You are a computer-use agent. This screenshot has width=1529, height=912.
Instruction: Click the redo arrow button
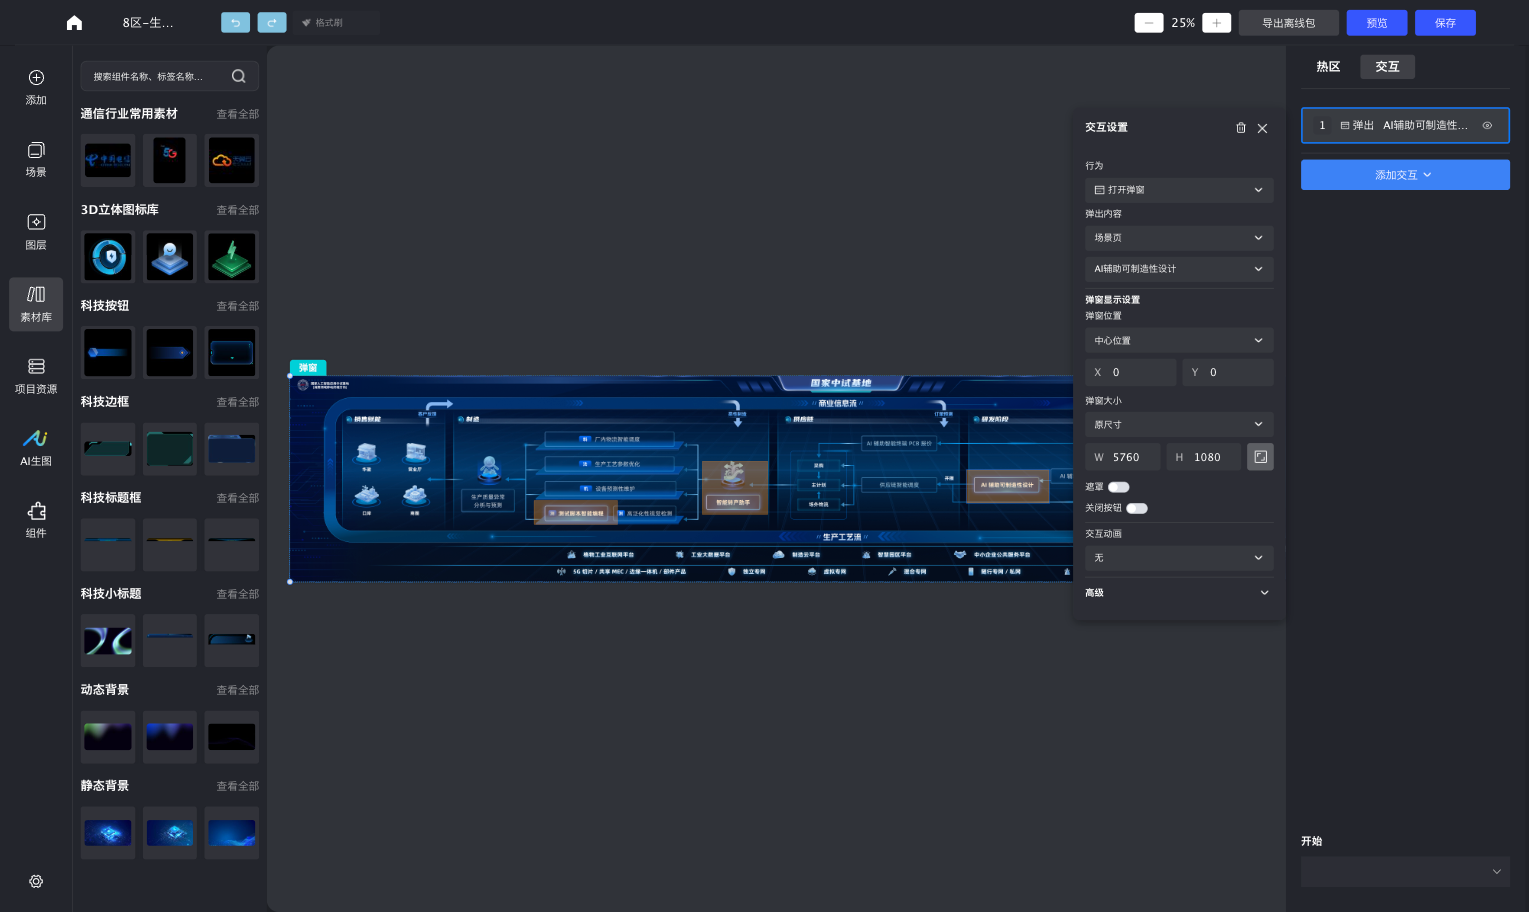point(271,22)
